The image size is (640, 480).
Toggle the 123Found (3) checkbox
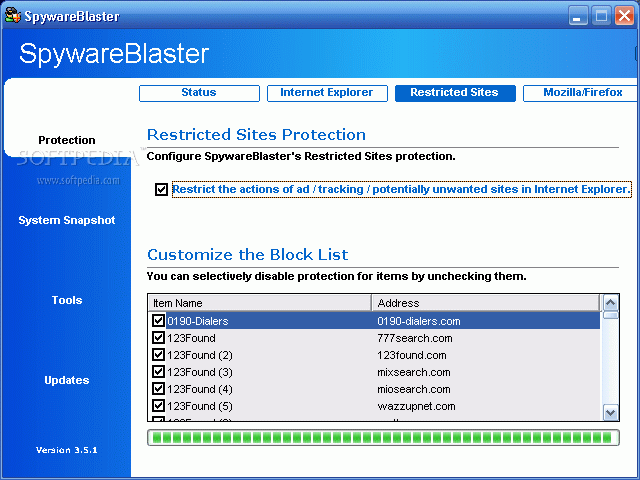click(x=158, y=372)
